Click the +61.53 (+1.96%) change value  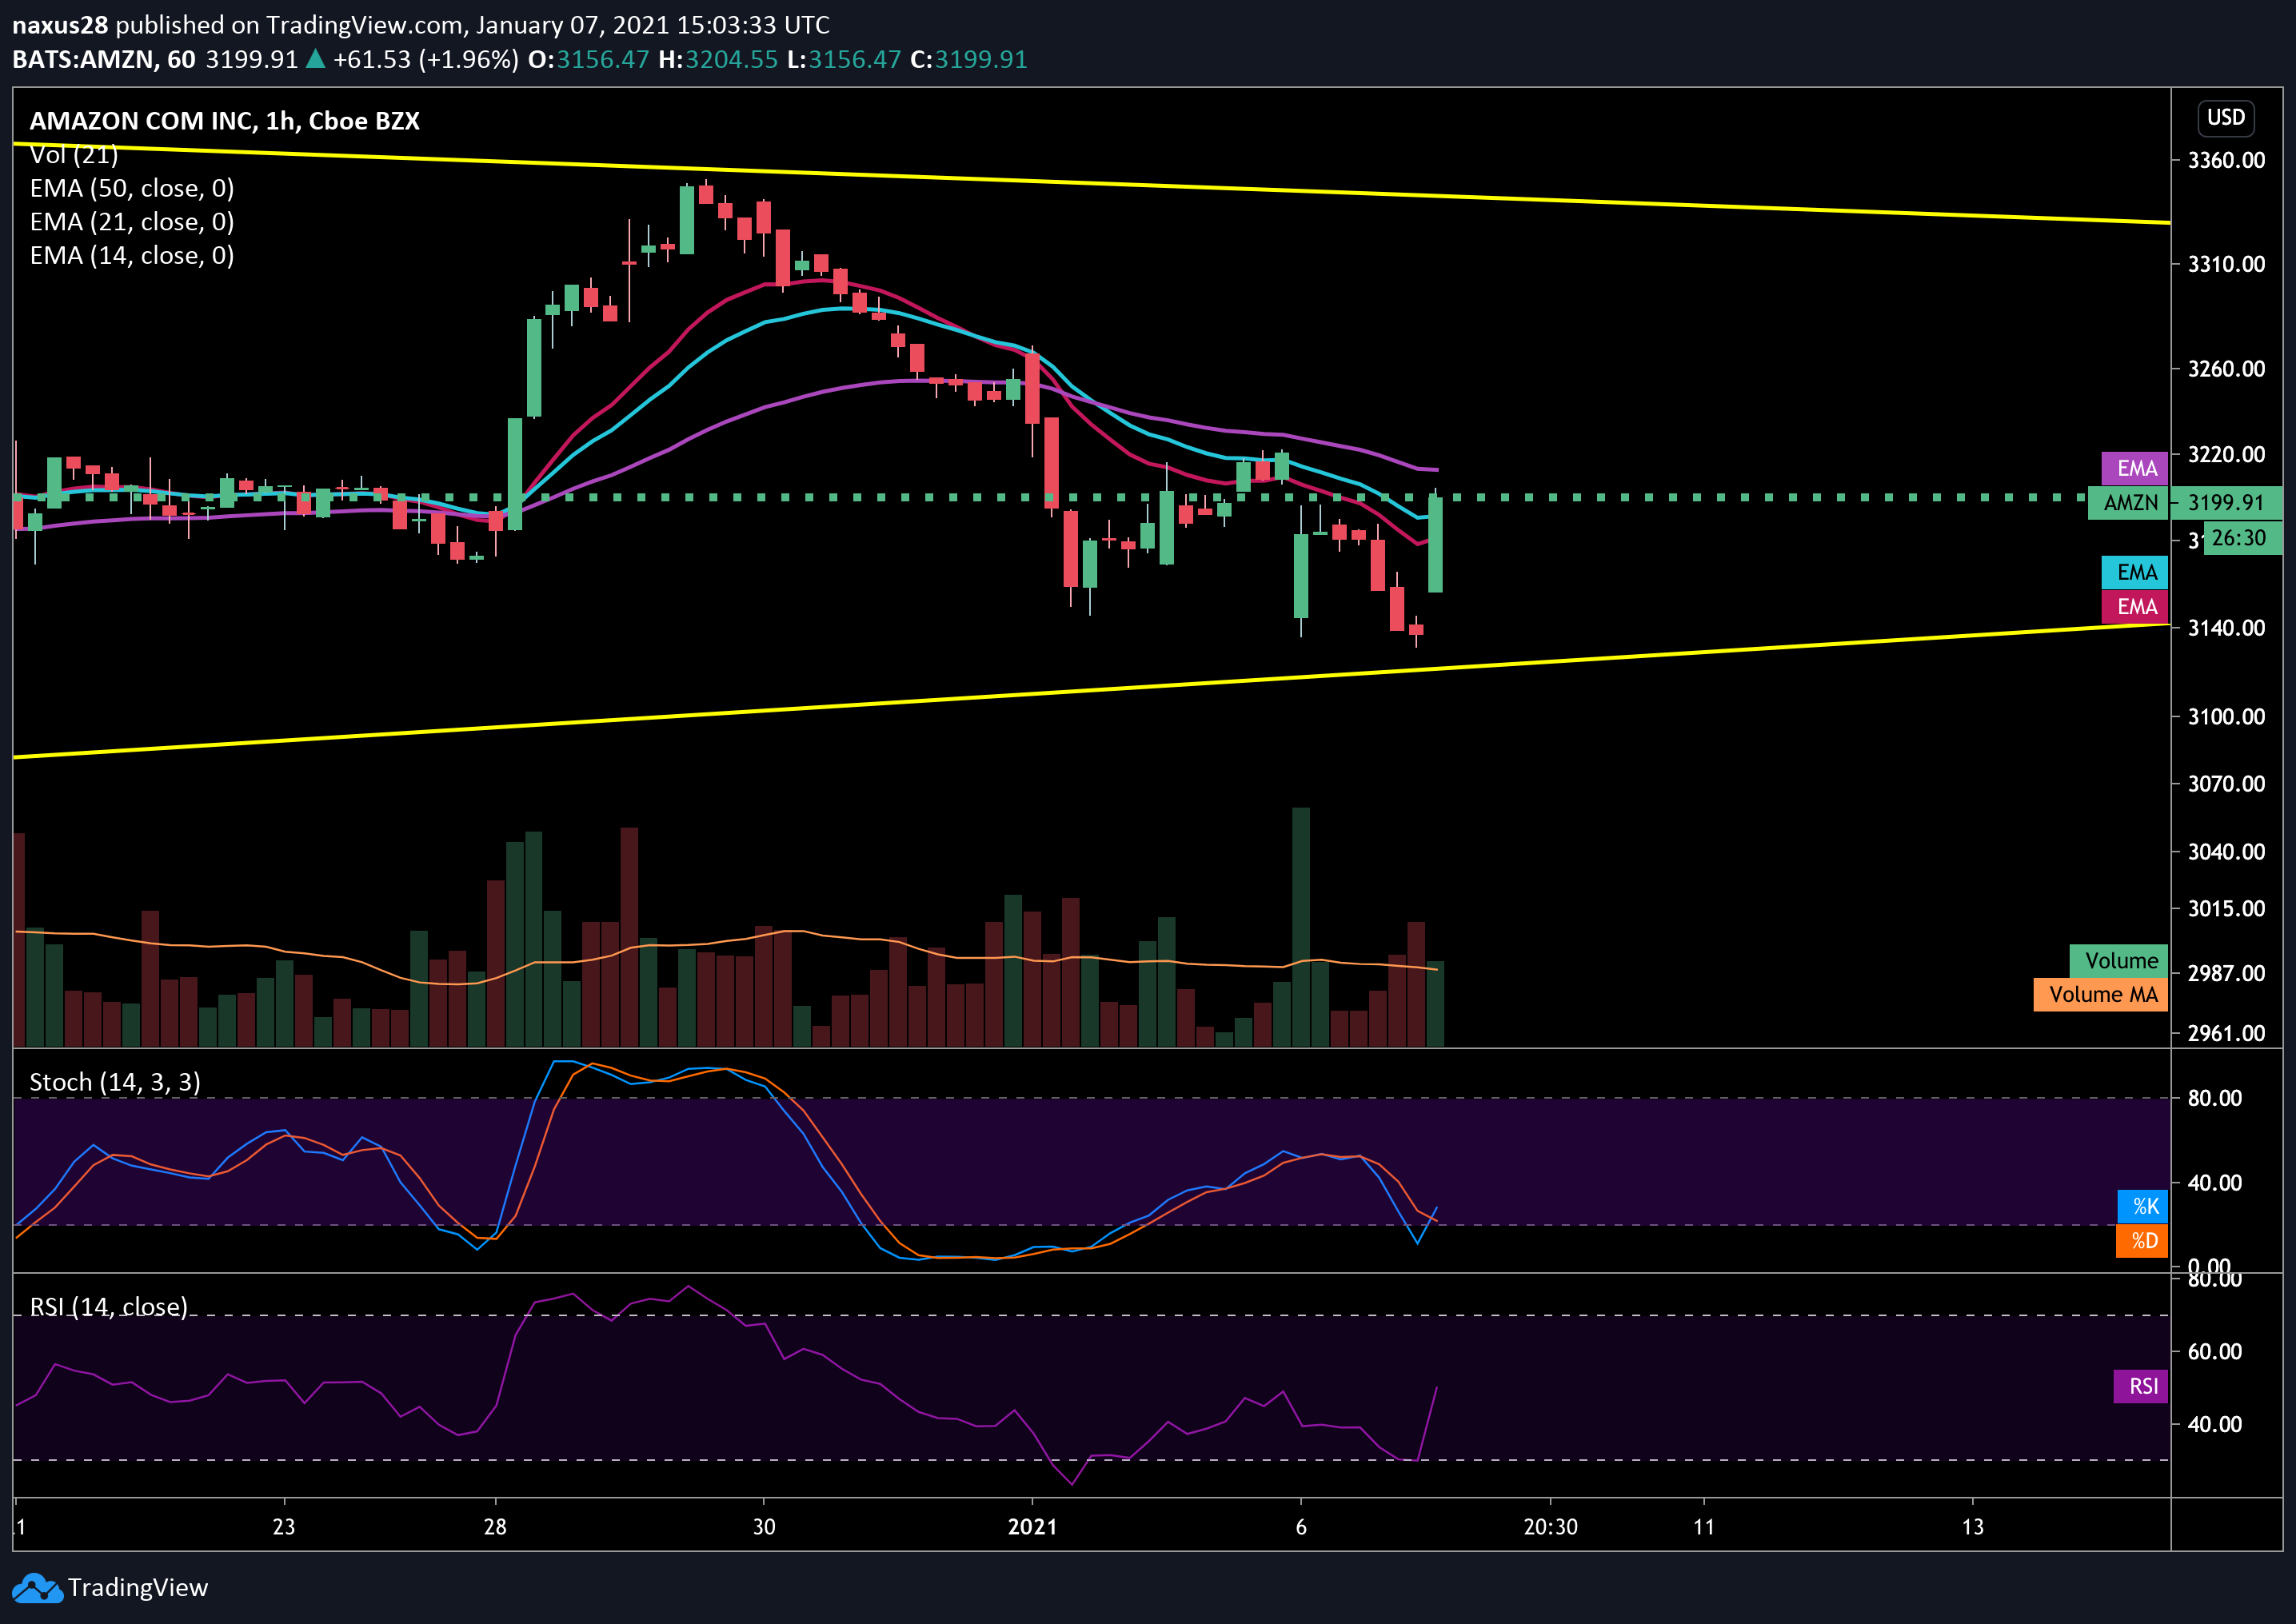tap(426, 60)
